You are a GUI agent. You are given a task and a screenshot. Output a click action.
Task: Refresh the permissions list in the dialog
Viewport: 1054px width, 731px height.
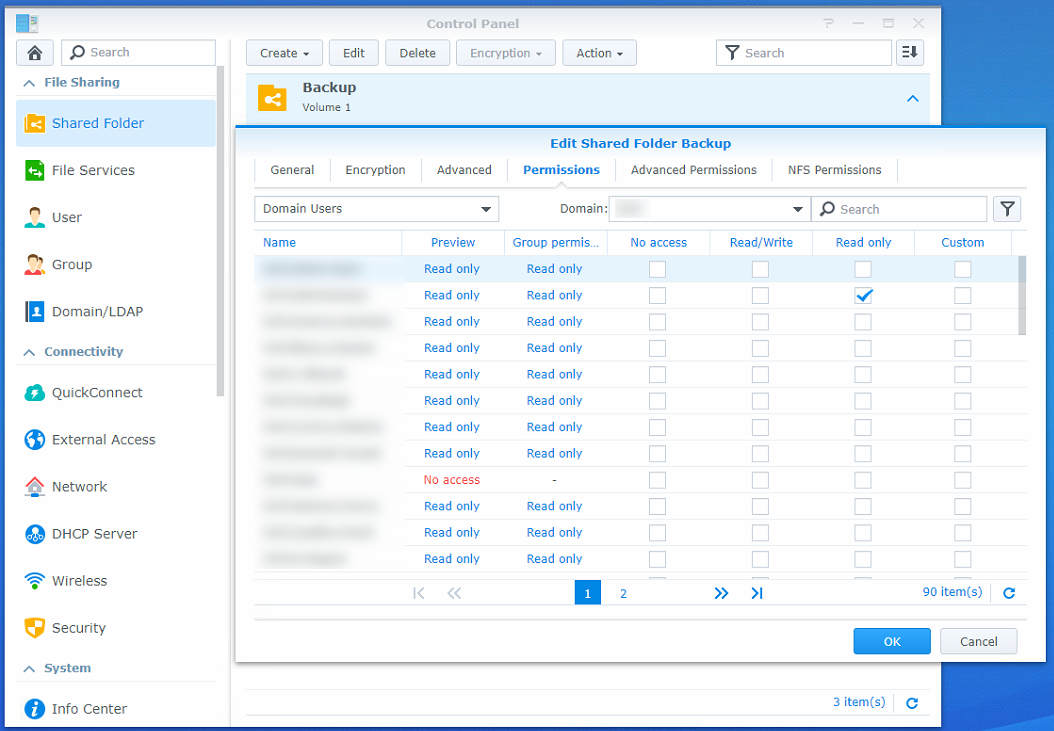click(x=1009, y=593)
